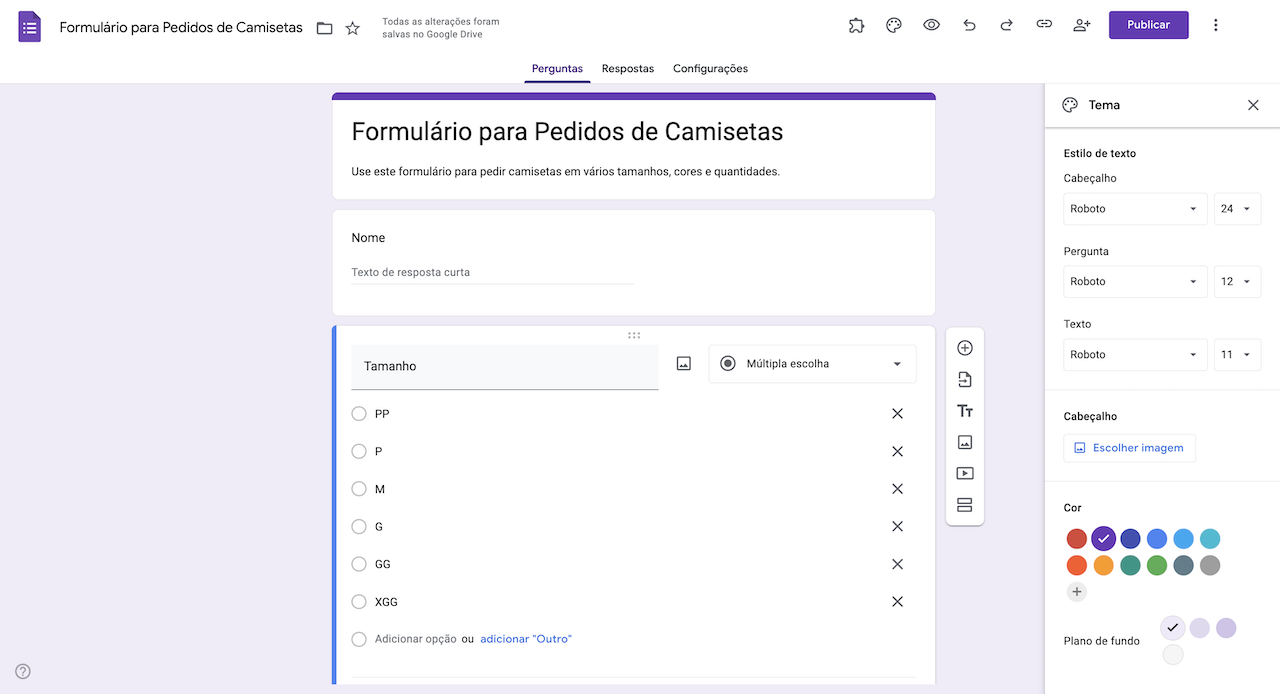This screenshot has height=694, width=1280.
Task: Click the Publicar button
Action: tap(1148, 24)
